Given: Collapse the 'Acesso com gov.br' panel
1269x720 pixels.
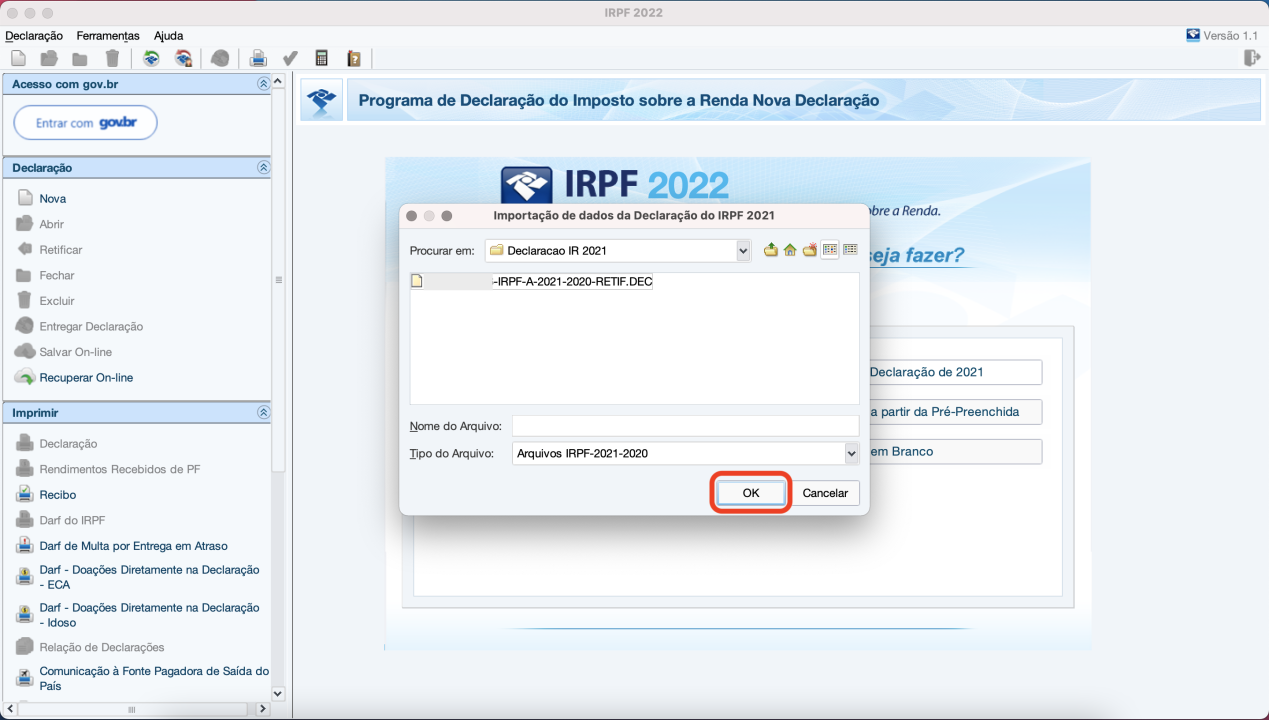Looking at the screenshot, I should [x=263, y=84].
